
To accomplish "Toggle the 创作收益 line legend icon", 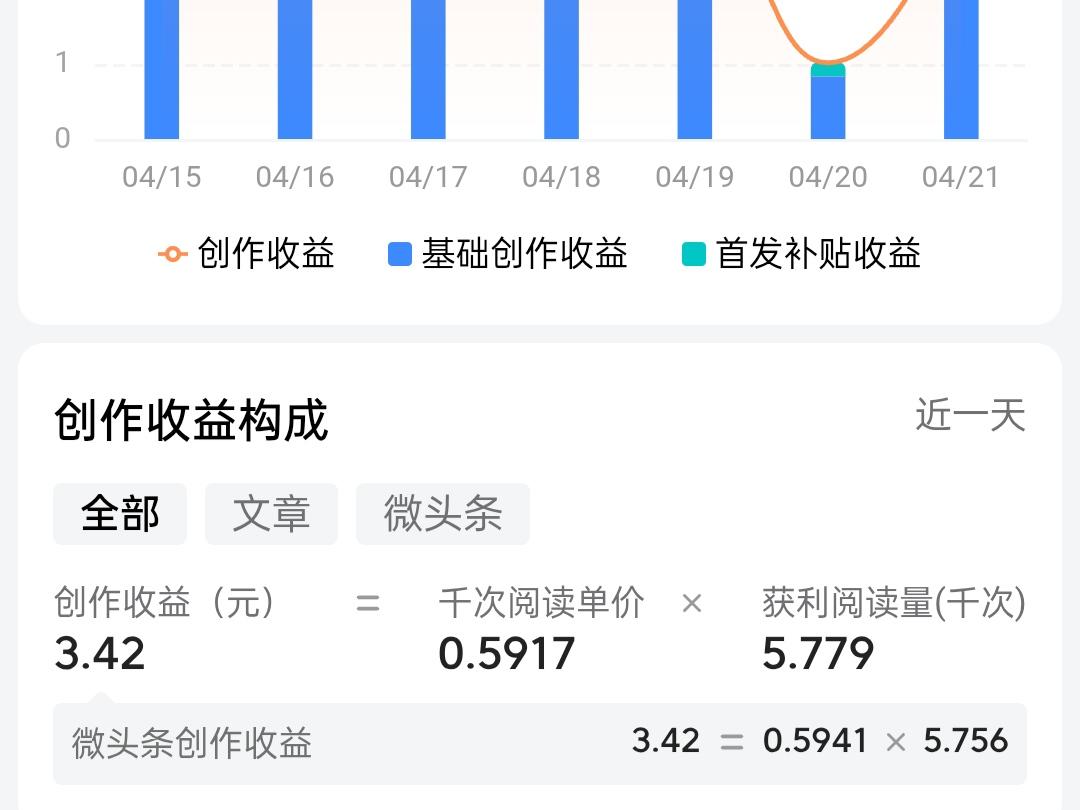I will [172, 254].
